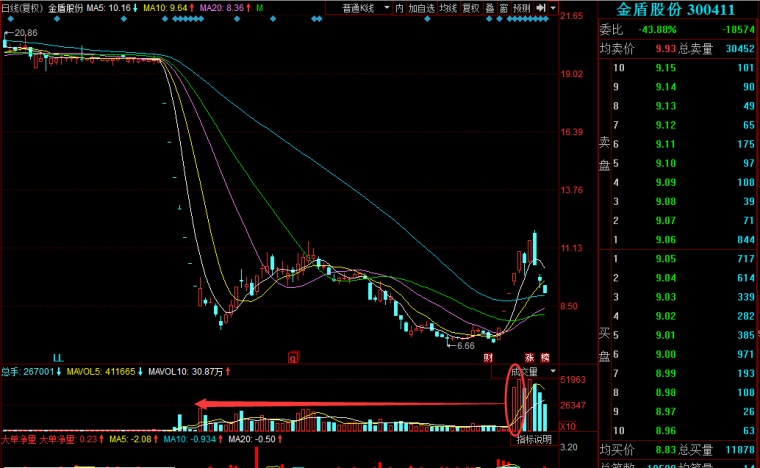Expand the dropdown arrow after the jump icon
Image resolution: width=760 pixels, height=468 pixels.
point(551,8)
